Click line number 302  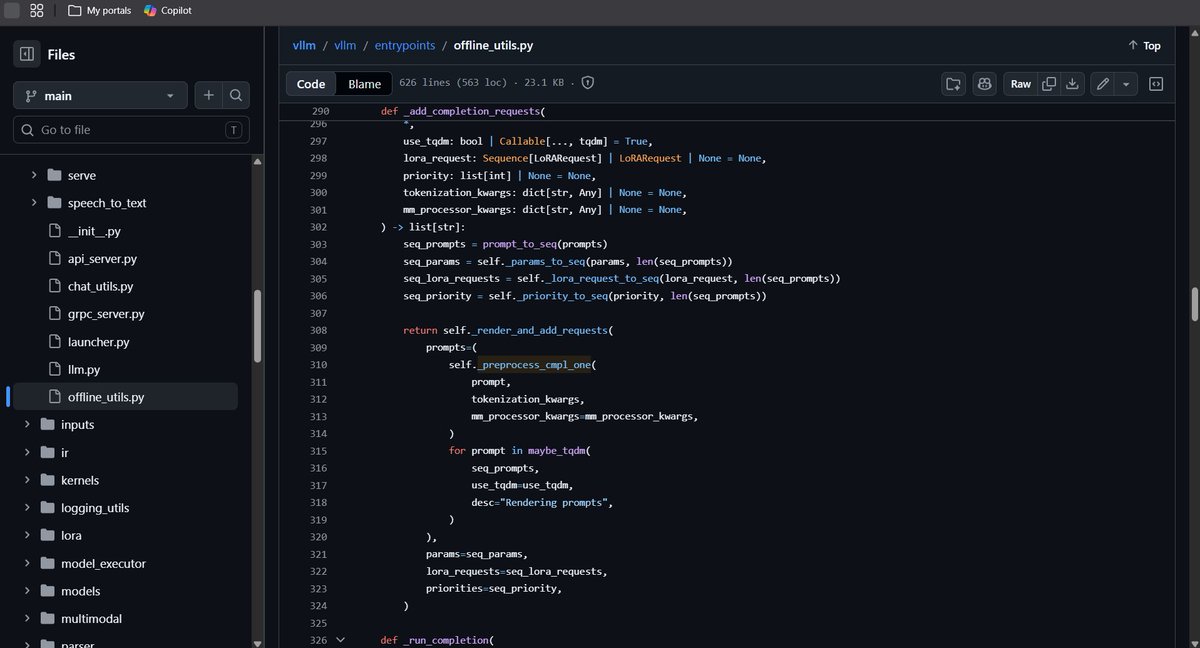319,227
